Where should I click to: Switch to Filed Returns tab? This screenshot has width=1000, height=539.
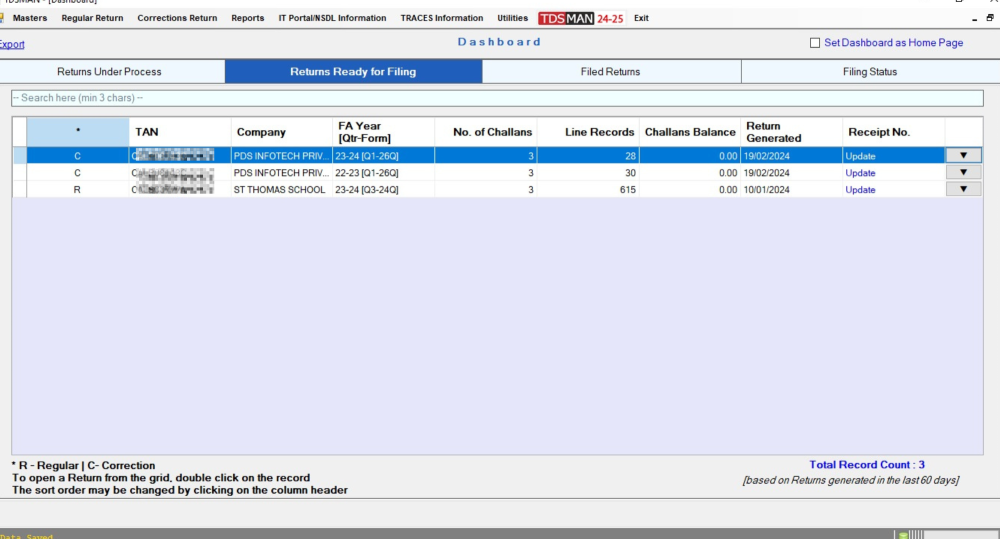point(611,71)
